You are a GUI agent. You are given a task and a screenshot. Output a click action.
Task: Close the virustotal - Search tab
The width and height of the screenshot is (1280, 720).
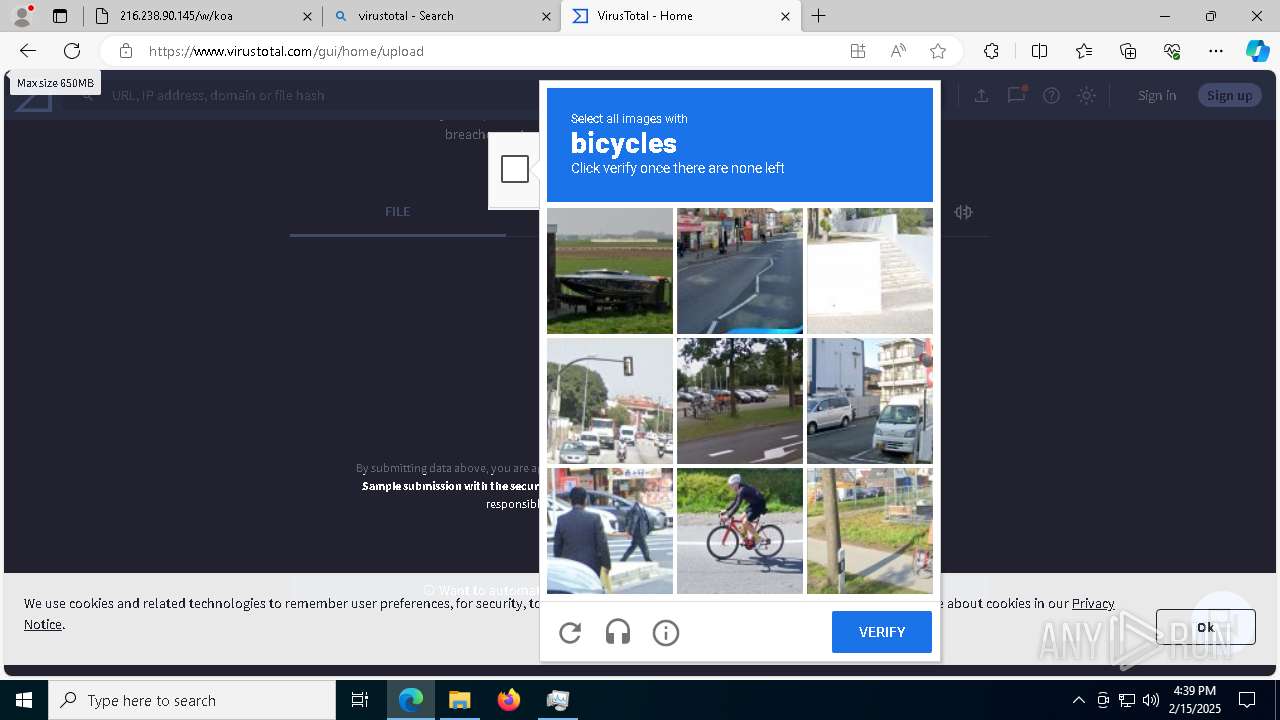[x=546, y=16]
